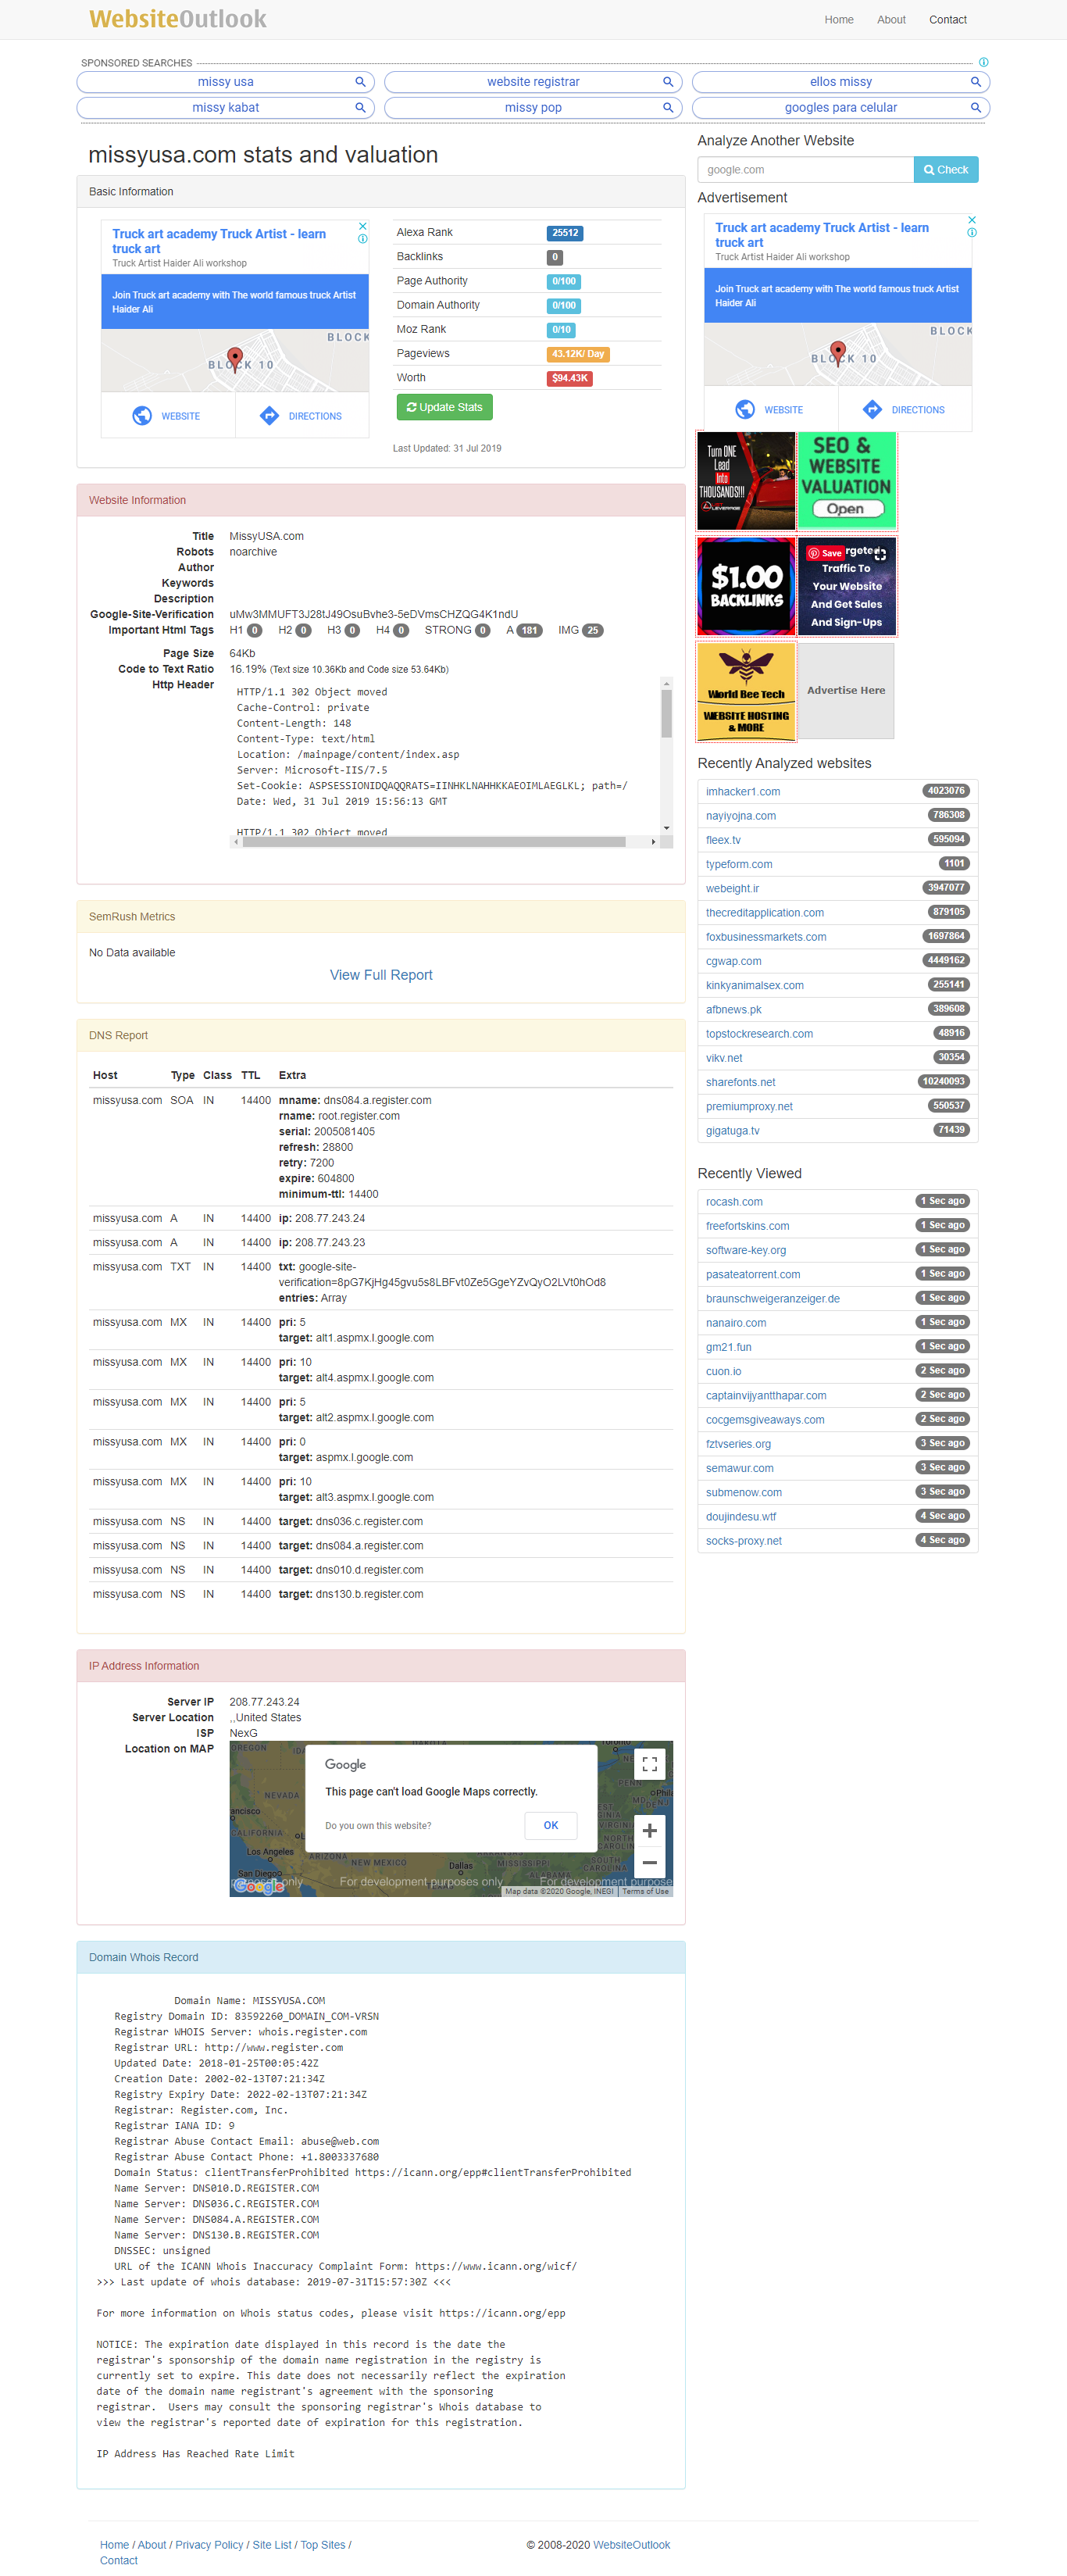The image size is (1067, 2576).
Task: Open the footer Privacy Policy link
Action: 209,2546
